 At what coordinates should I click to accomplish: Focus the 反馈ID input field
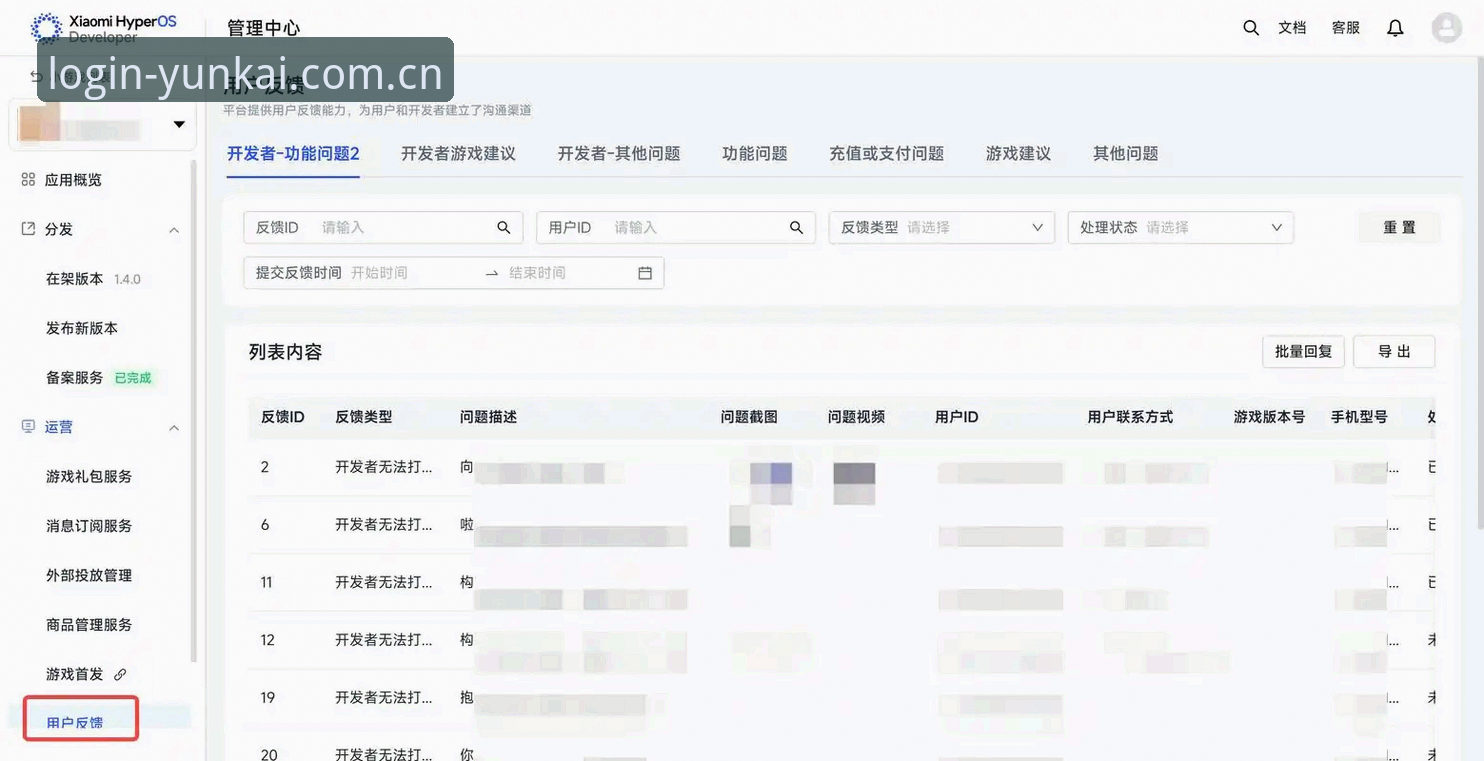[383, 228]
